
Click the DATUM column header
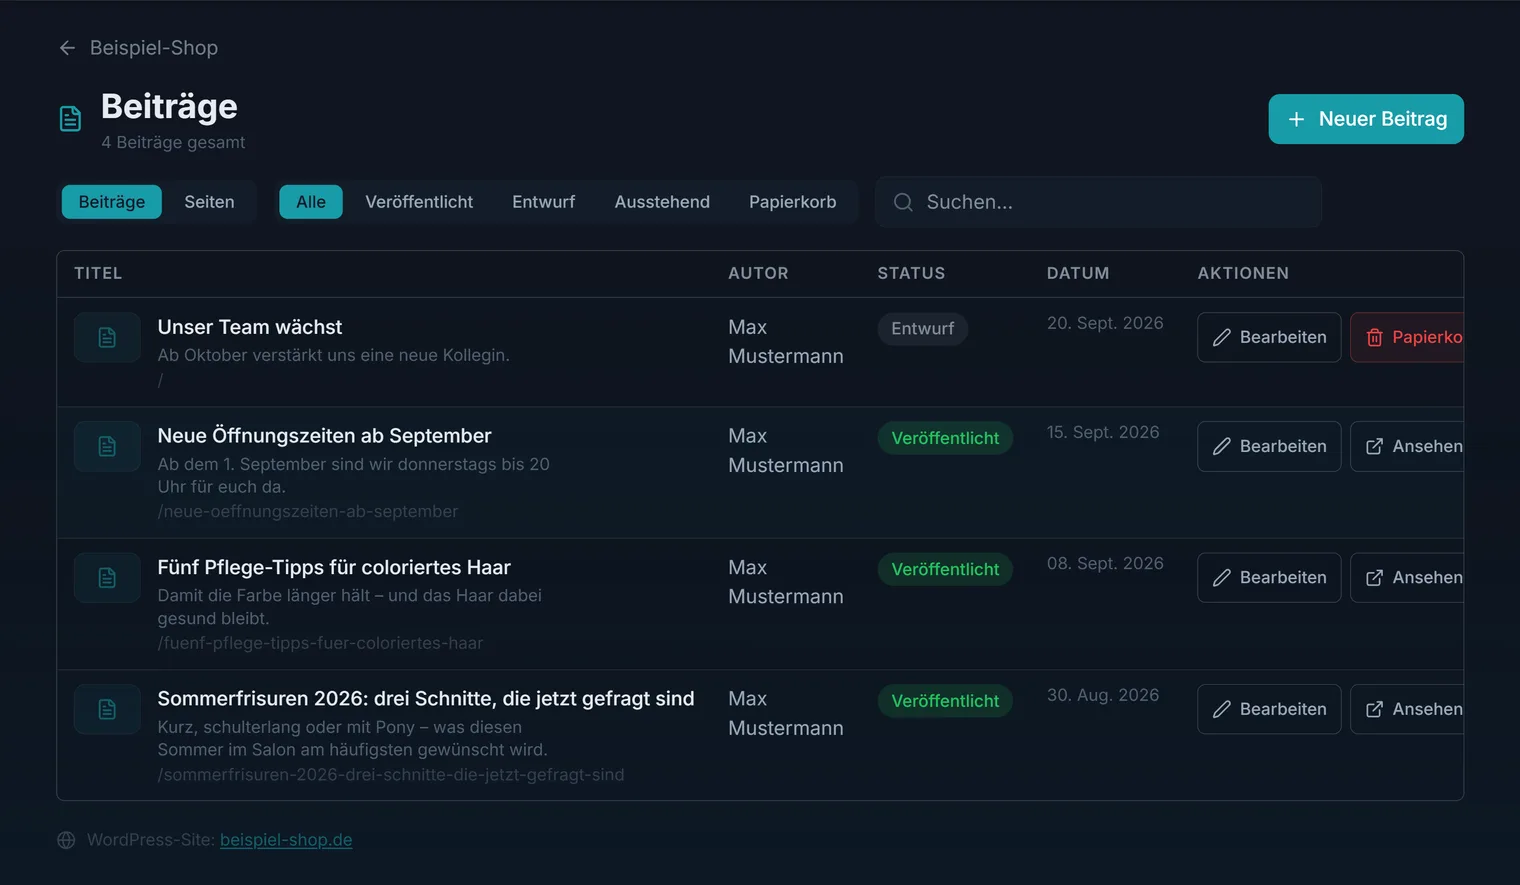click(1078, 273)
